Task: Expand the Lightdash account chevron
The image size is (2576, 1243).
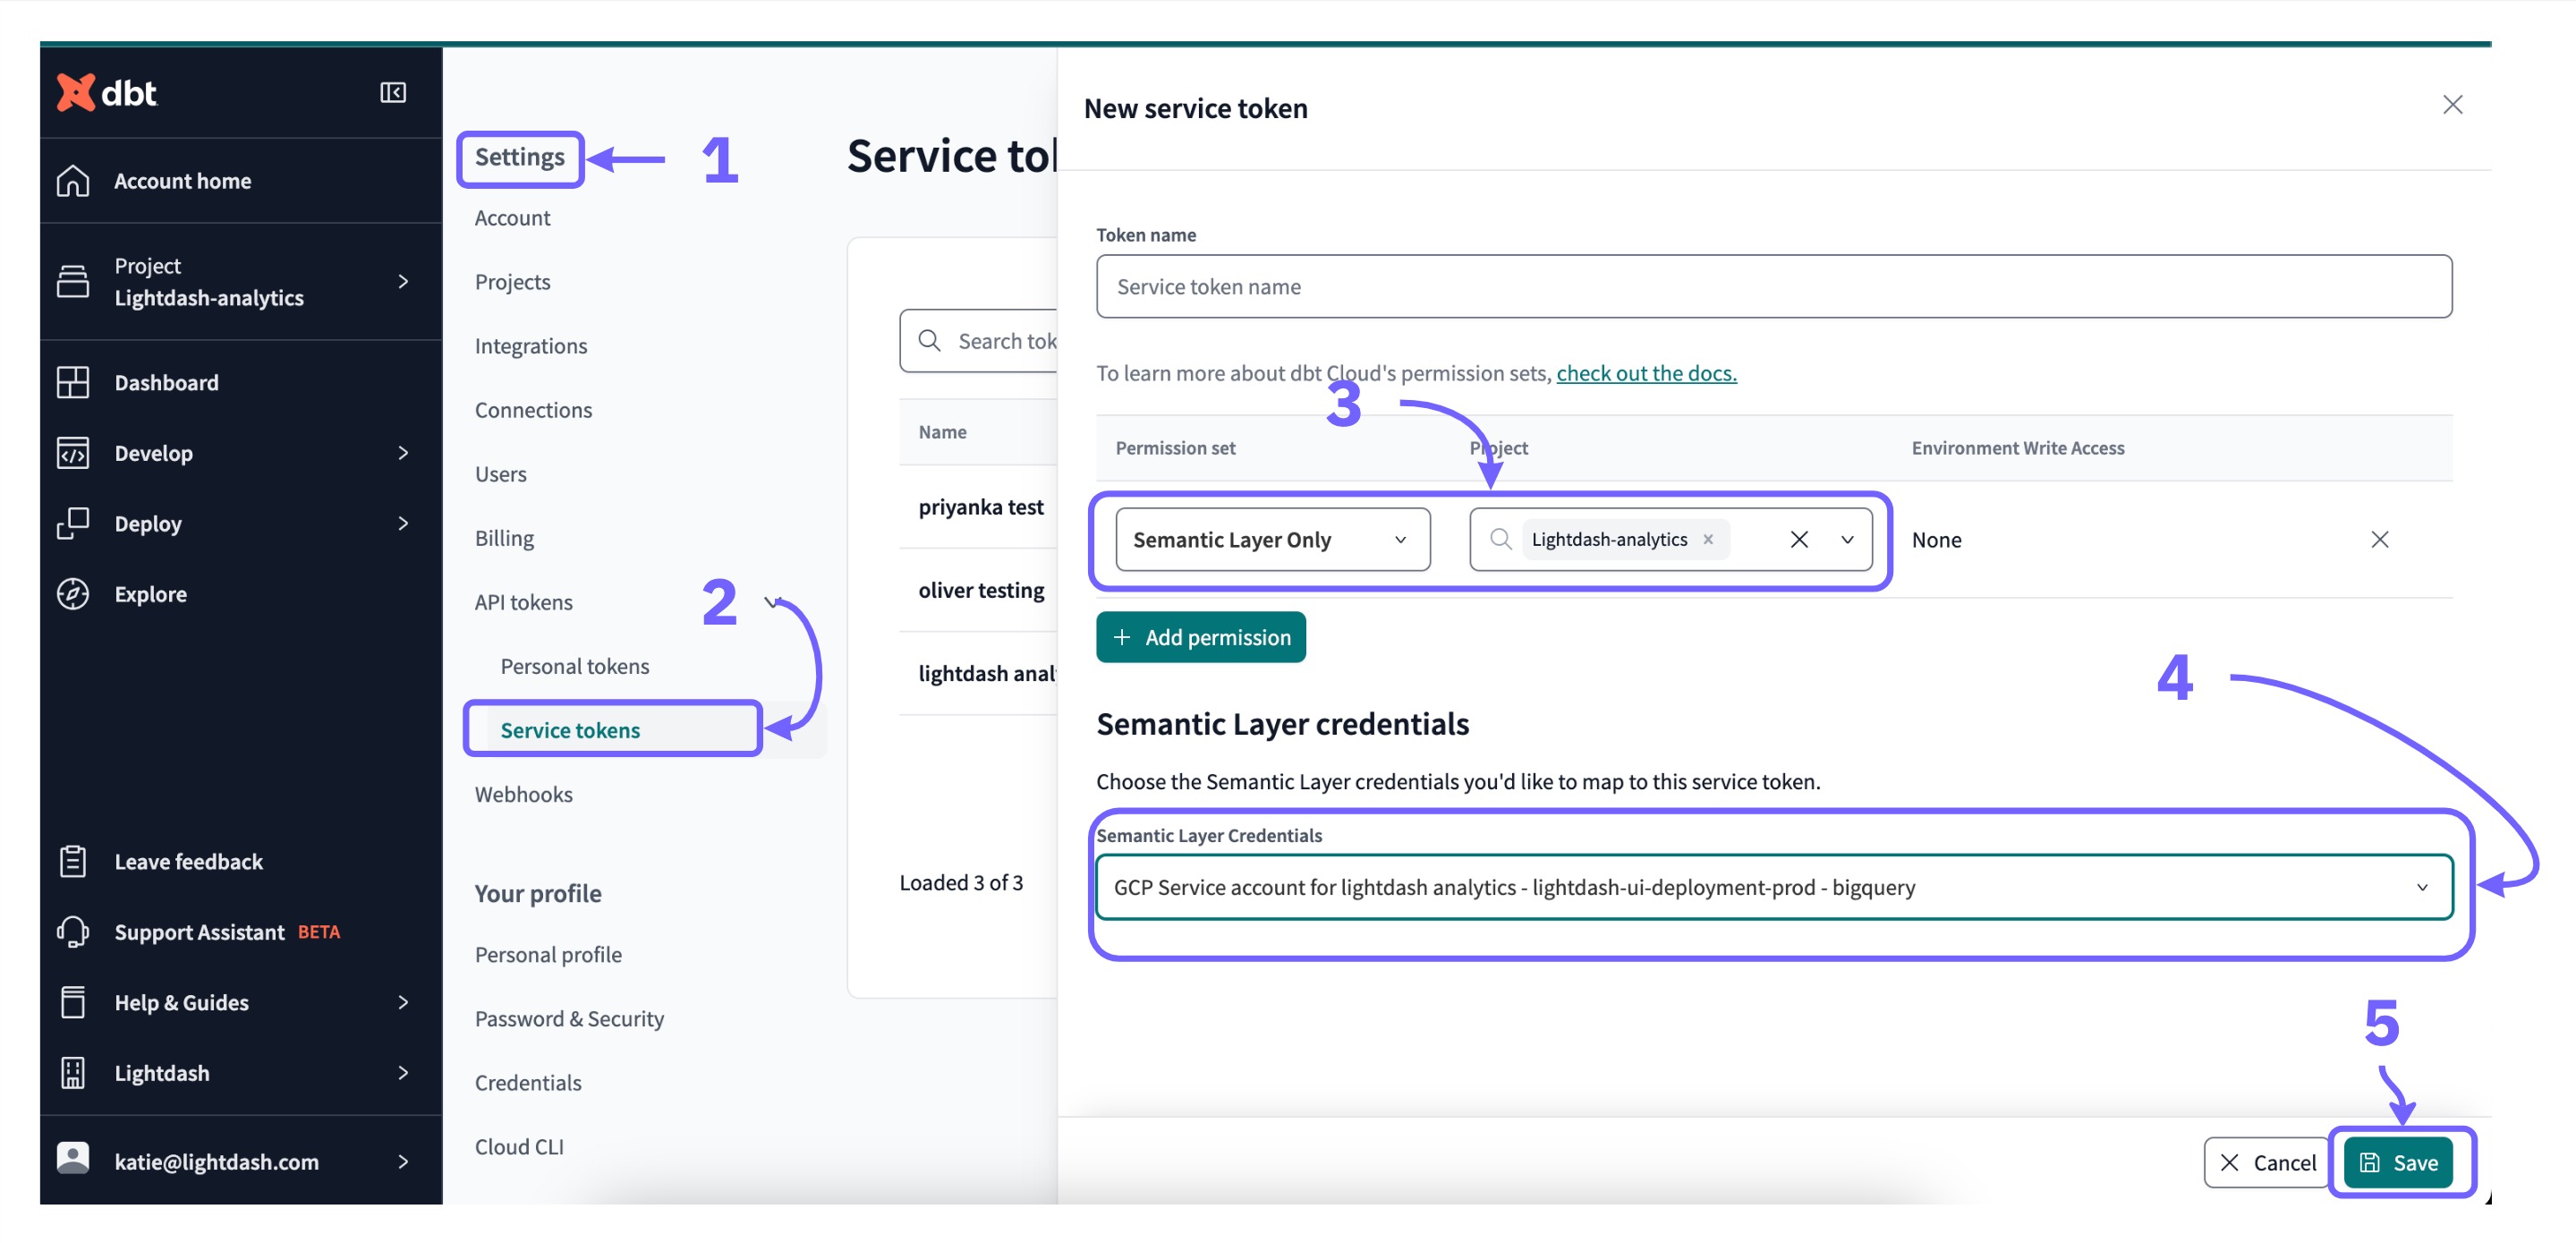Action: [x=402, y=1072]
